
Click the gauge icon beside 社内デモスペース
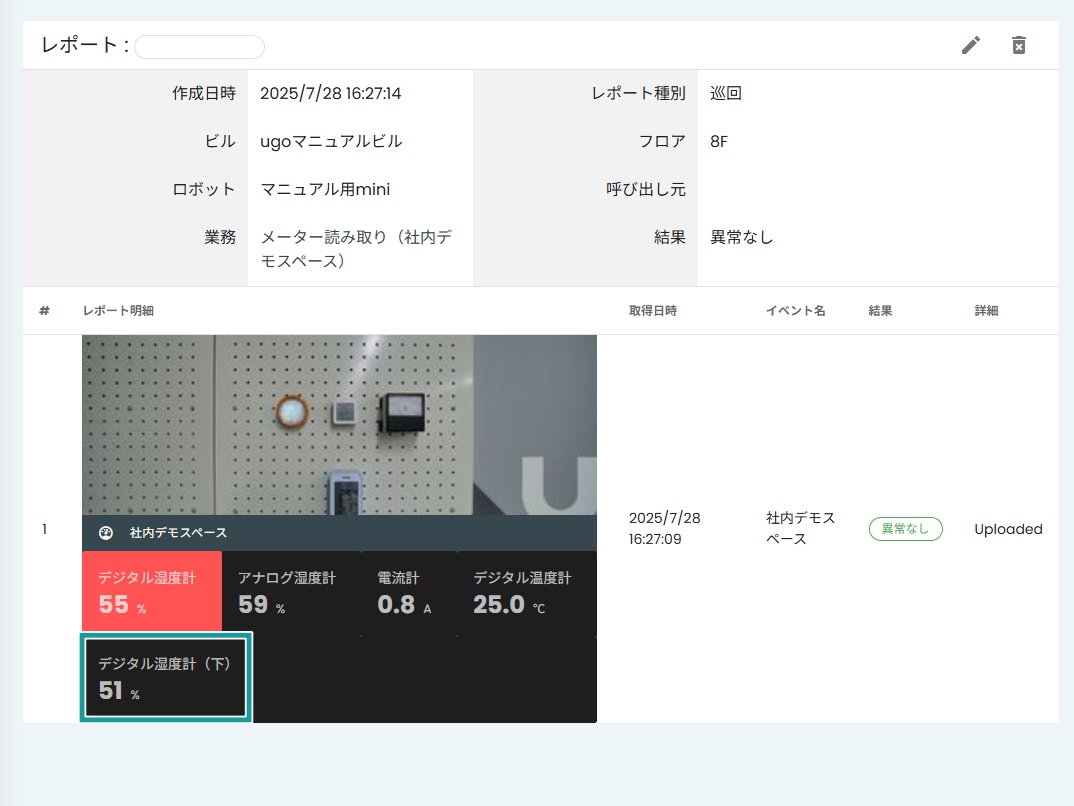105,533
